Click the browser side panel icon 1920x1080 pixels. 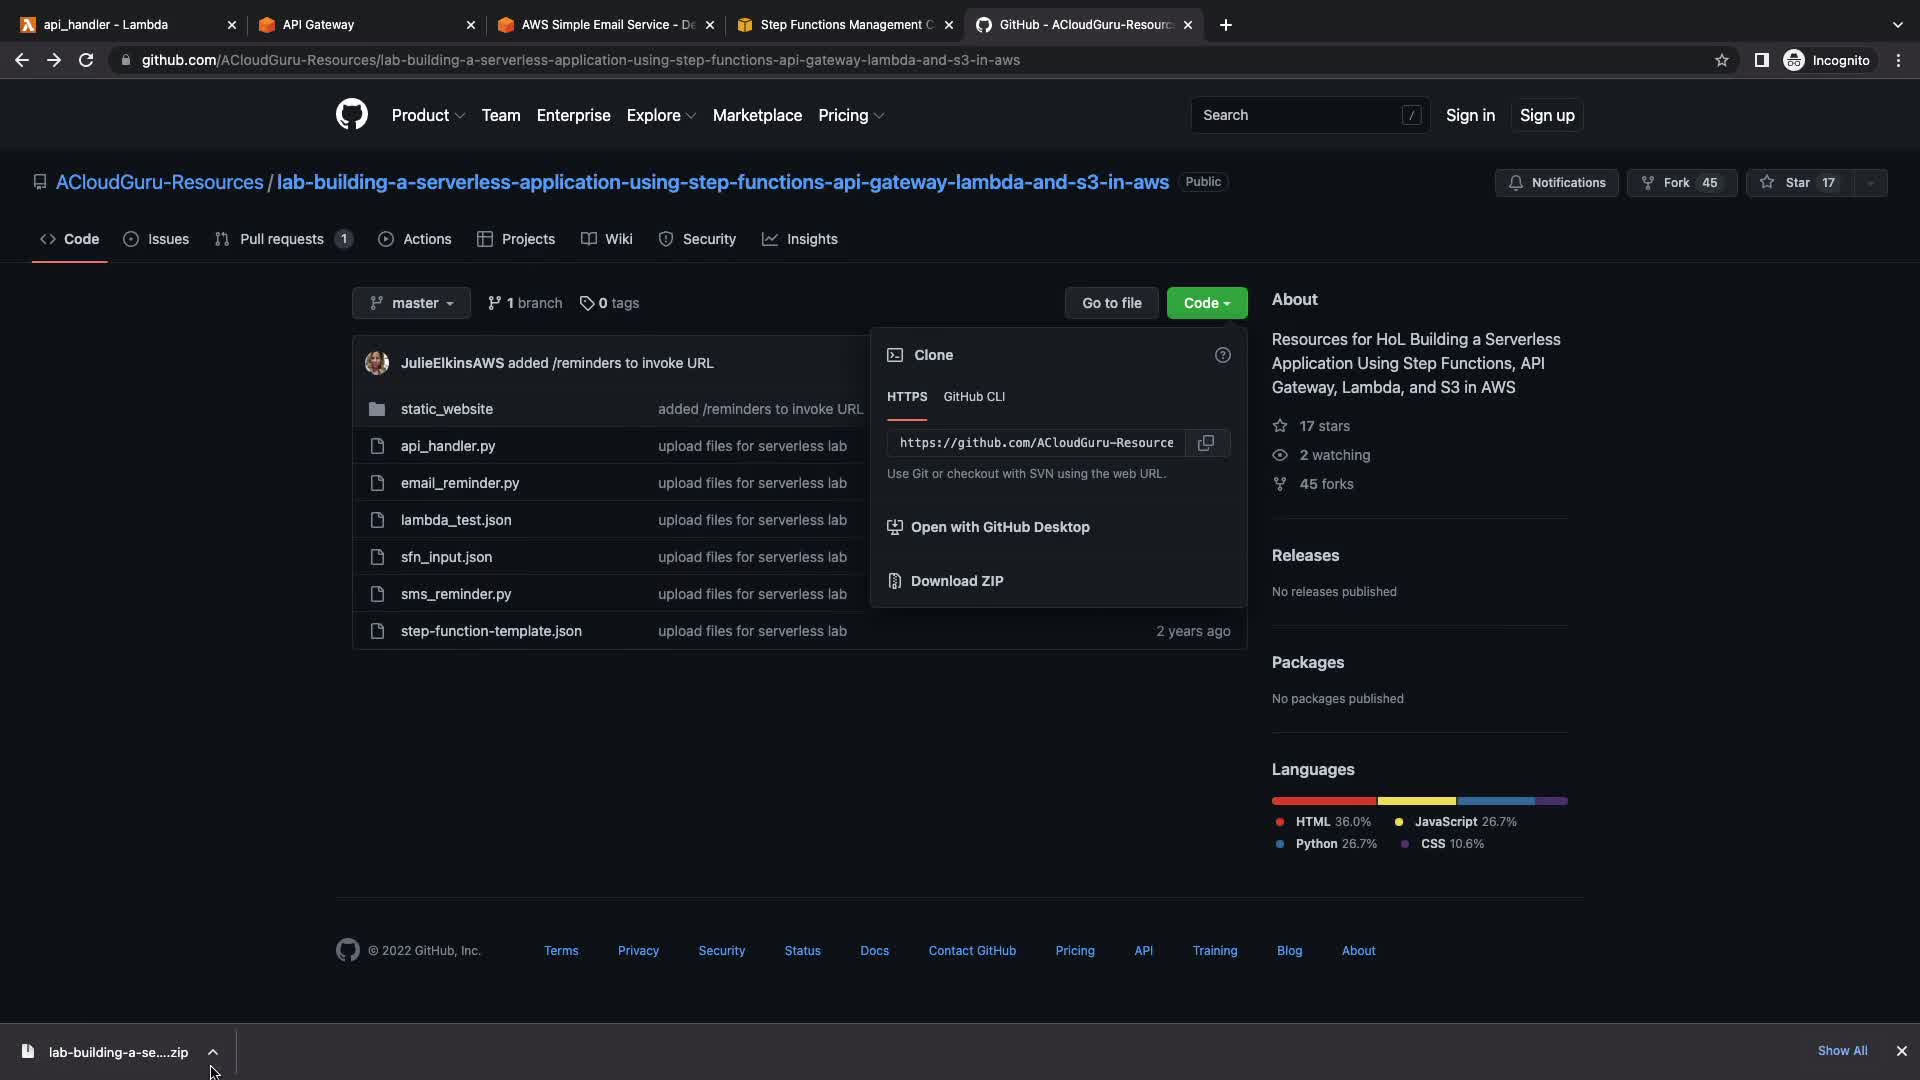click(1761, 60)
